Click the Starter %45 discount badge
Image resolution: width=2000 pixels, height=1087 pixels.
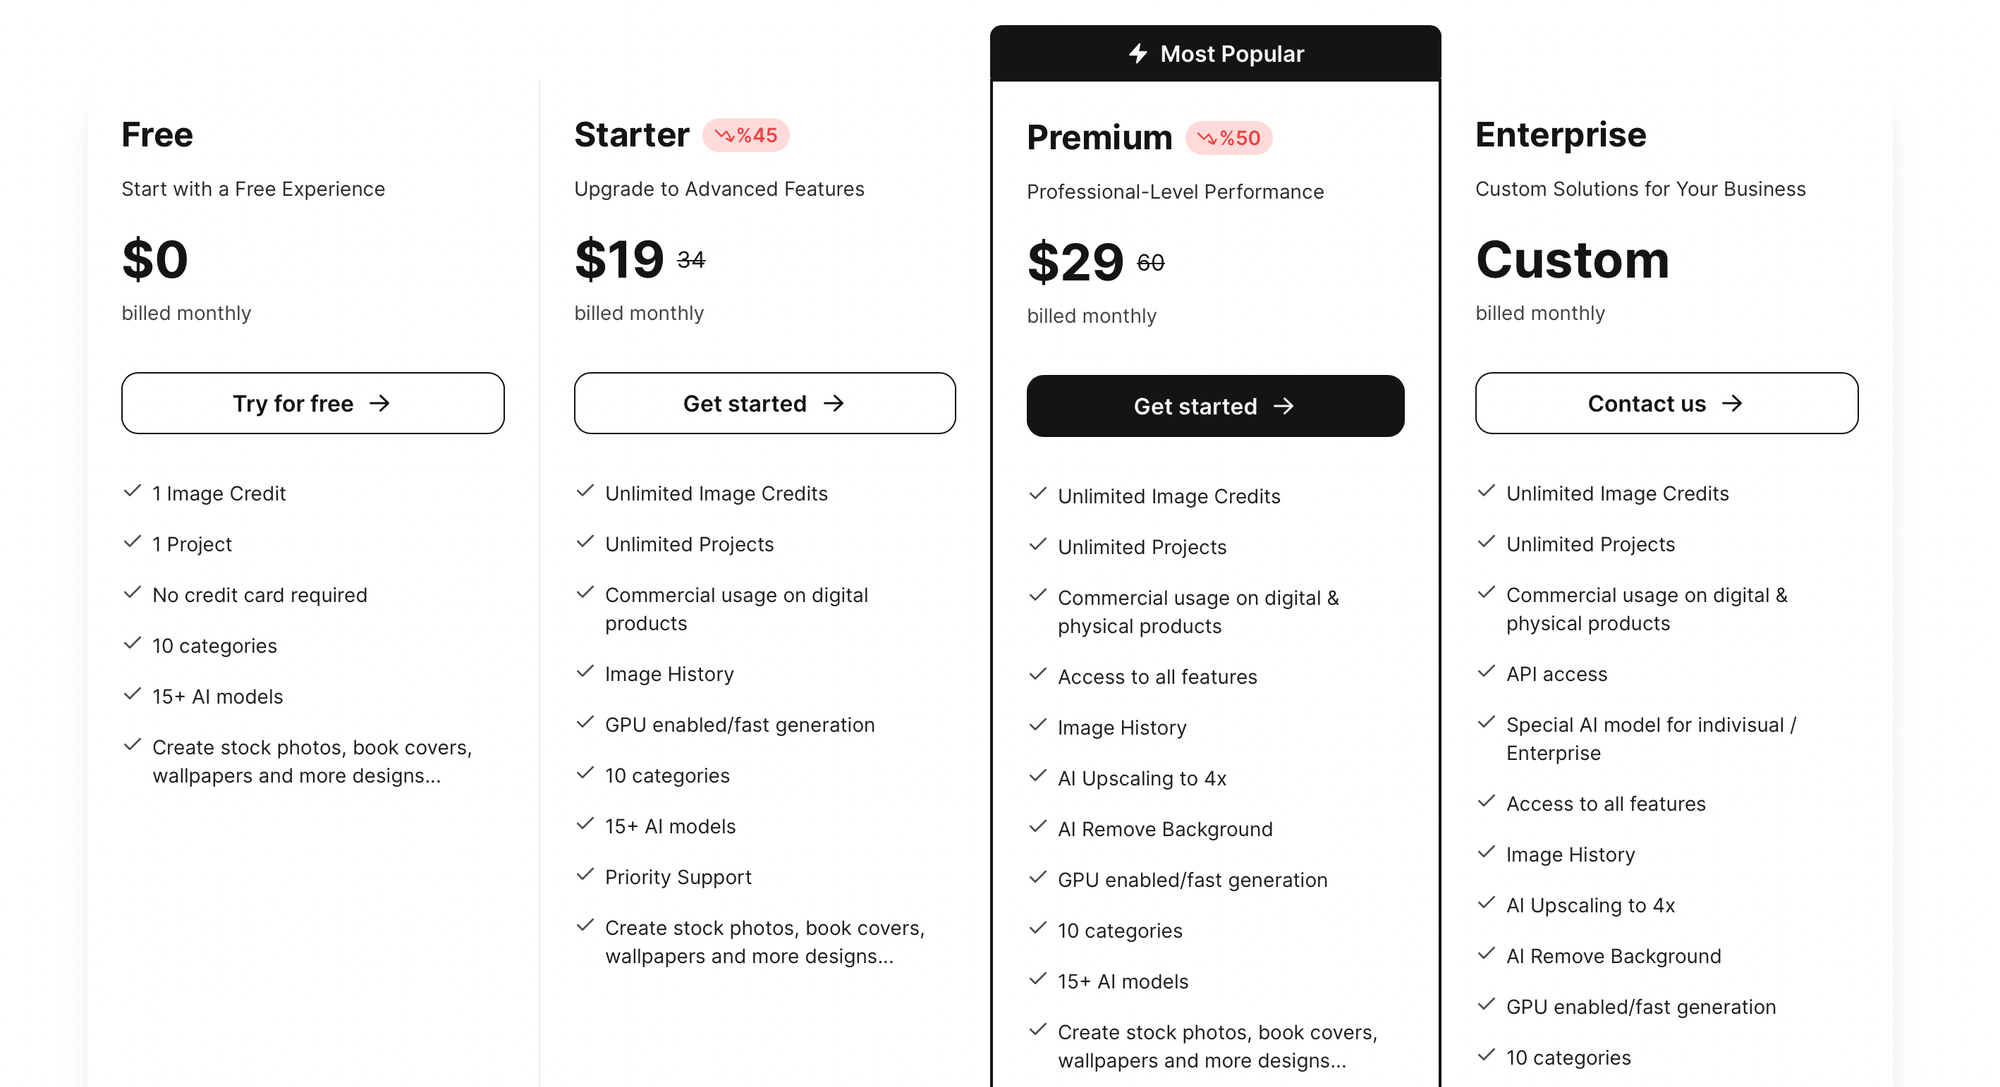coord(746,135)
